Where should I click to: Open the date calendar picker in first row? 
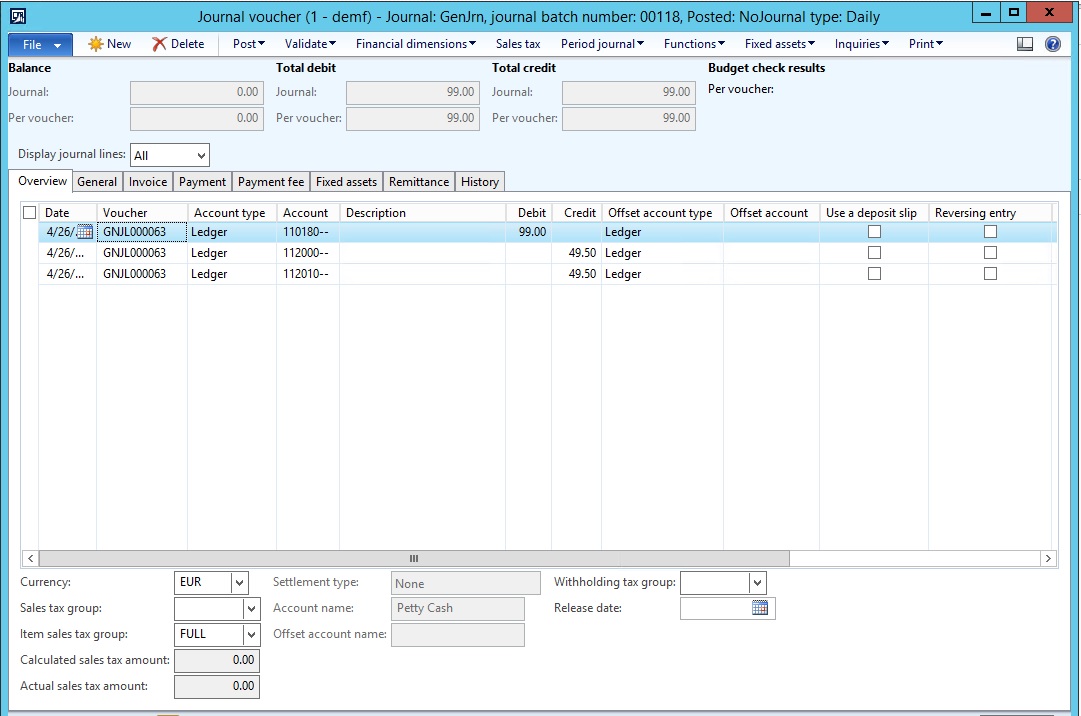[x=84, y=232]
